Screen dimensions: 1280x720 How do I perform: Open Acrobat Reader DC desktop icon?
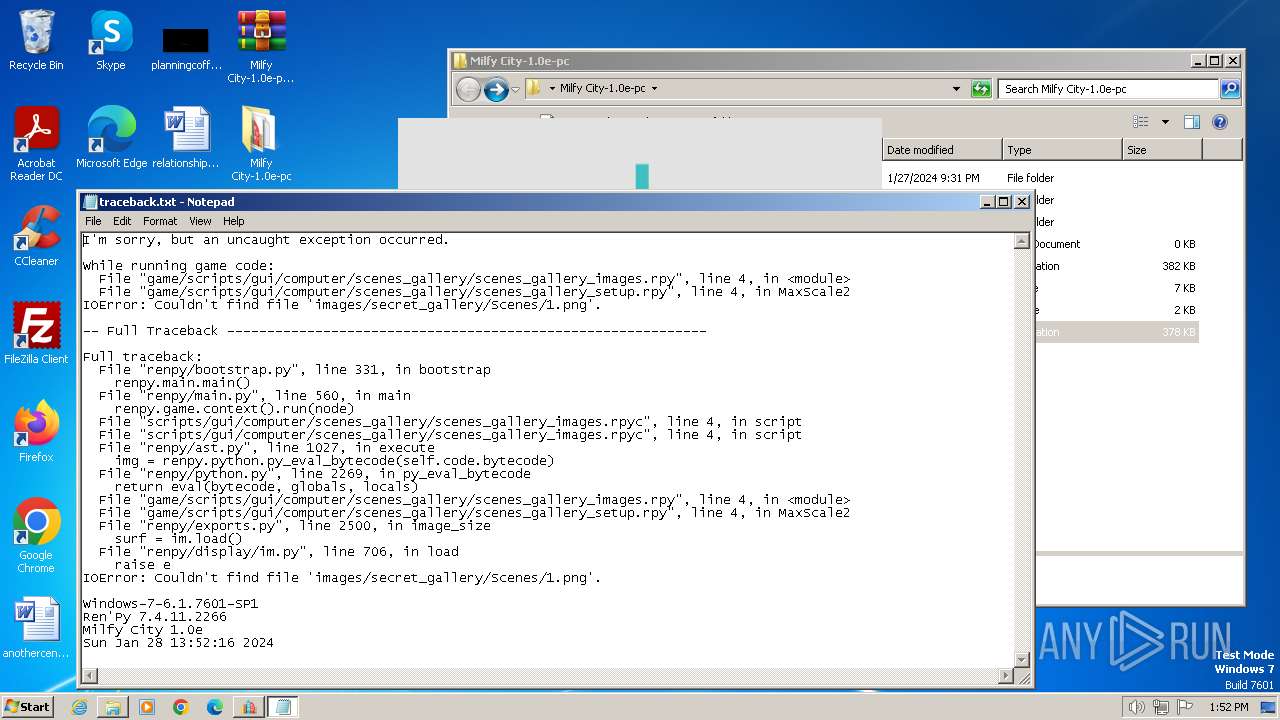coord(36,144)
